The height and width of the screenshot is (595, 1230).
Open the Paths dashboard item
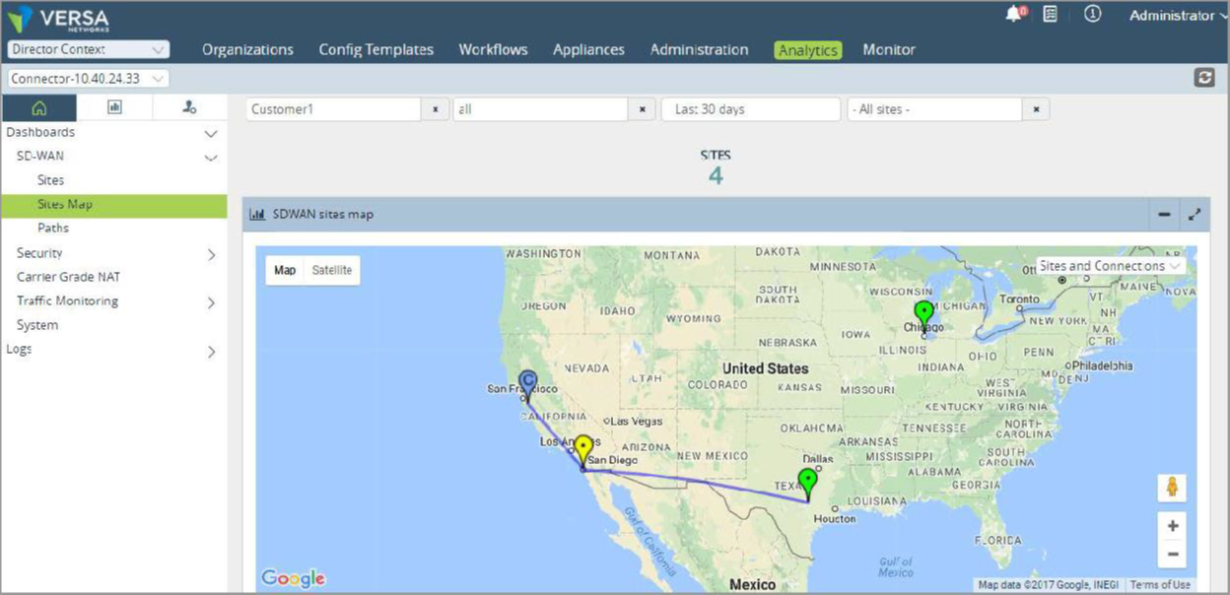[x=53, y=228]
